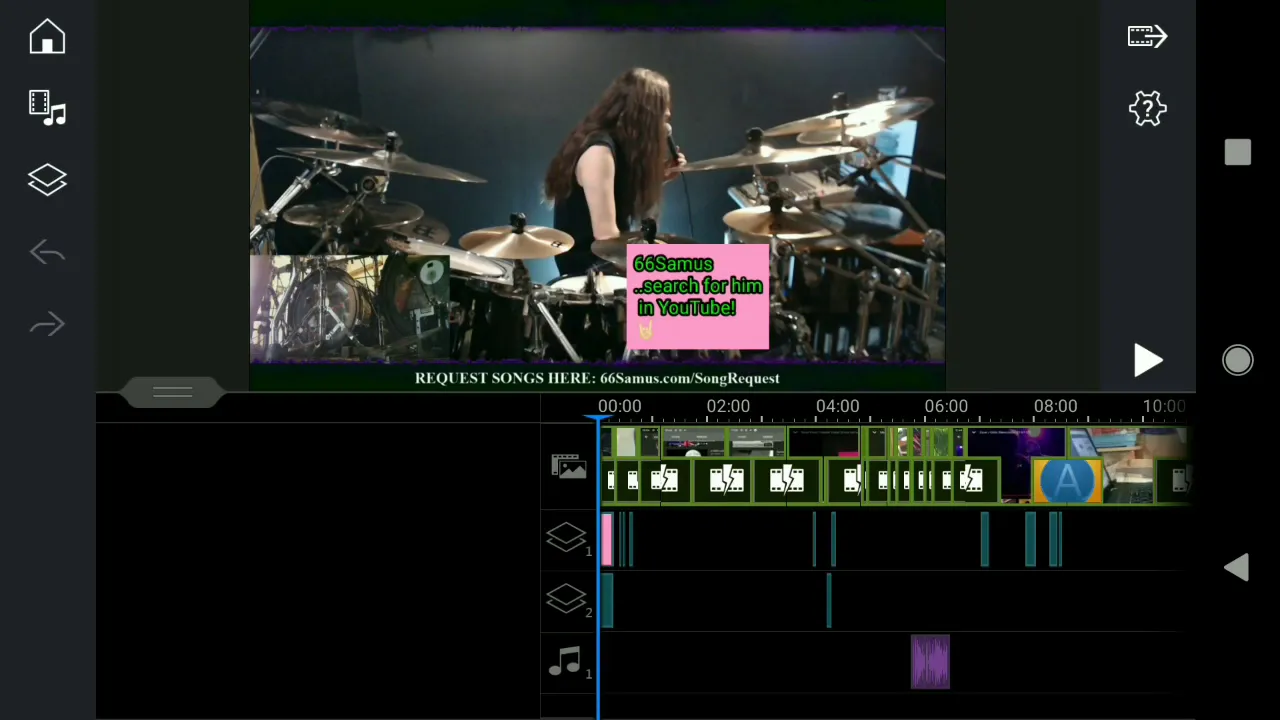Image resolution: width=1280 pixels, height=720 pixels.
Task: Jump to the 10:00 ruler mark
Action: coord(1164,406)
